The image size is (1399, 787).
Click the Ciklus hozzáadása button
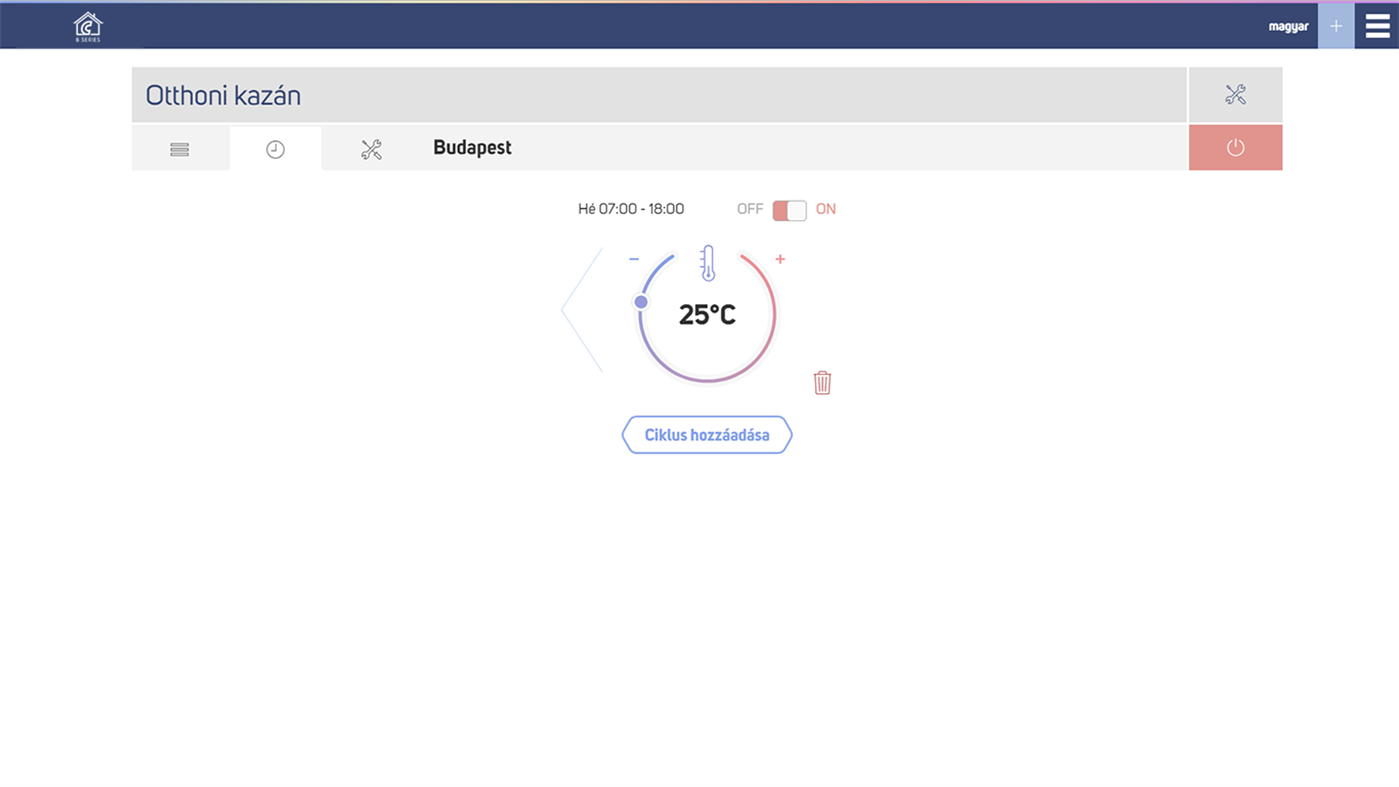pyautogui.click(x=707, y=434)
